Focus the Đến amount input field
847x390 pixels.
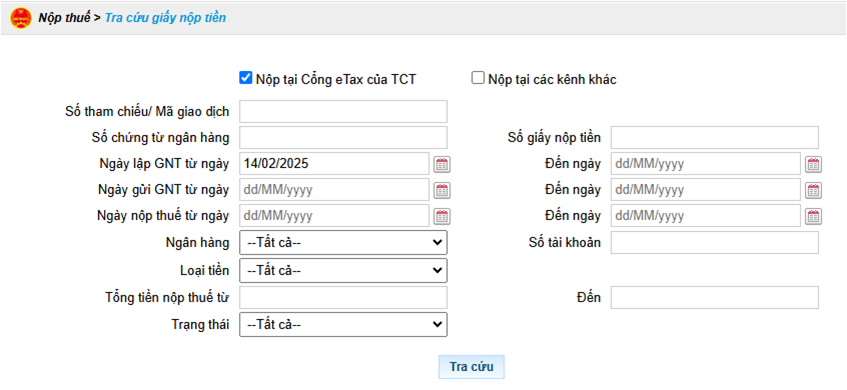(x=715, y=298)
